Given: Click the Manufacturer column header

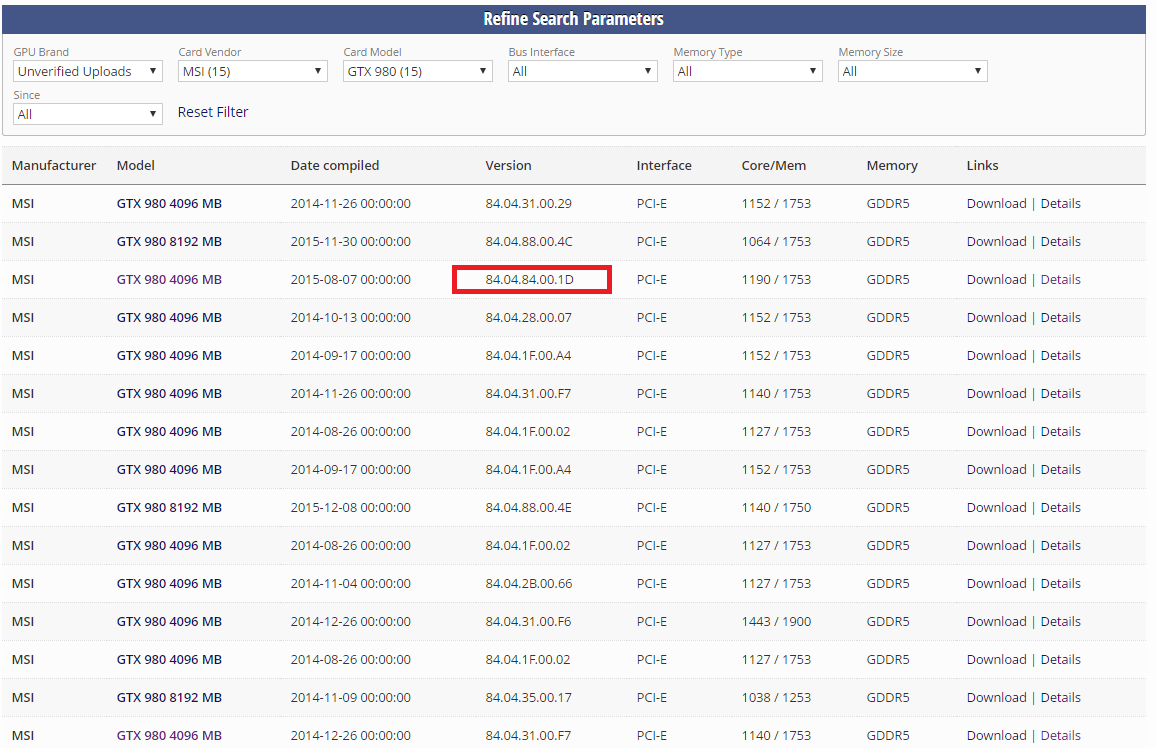Looking at the screenshot, I should (54, 165).
